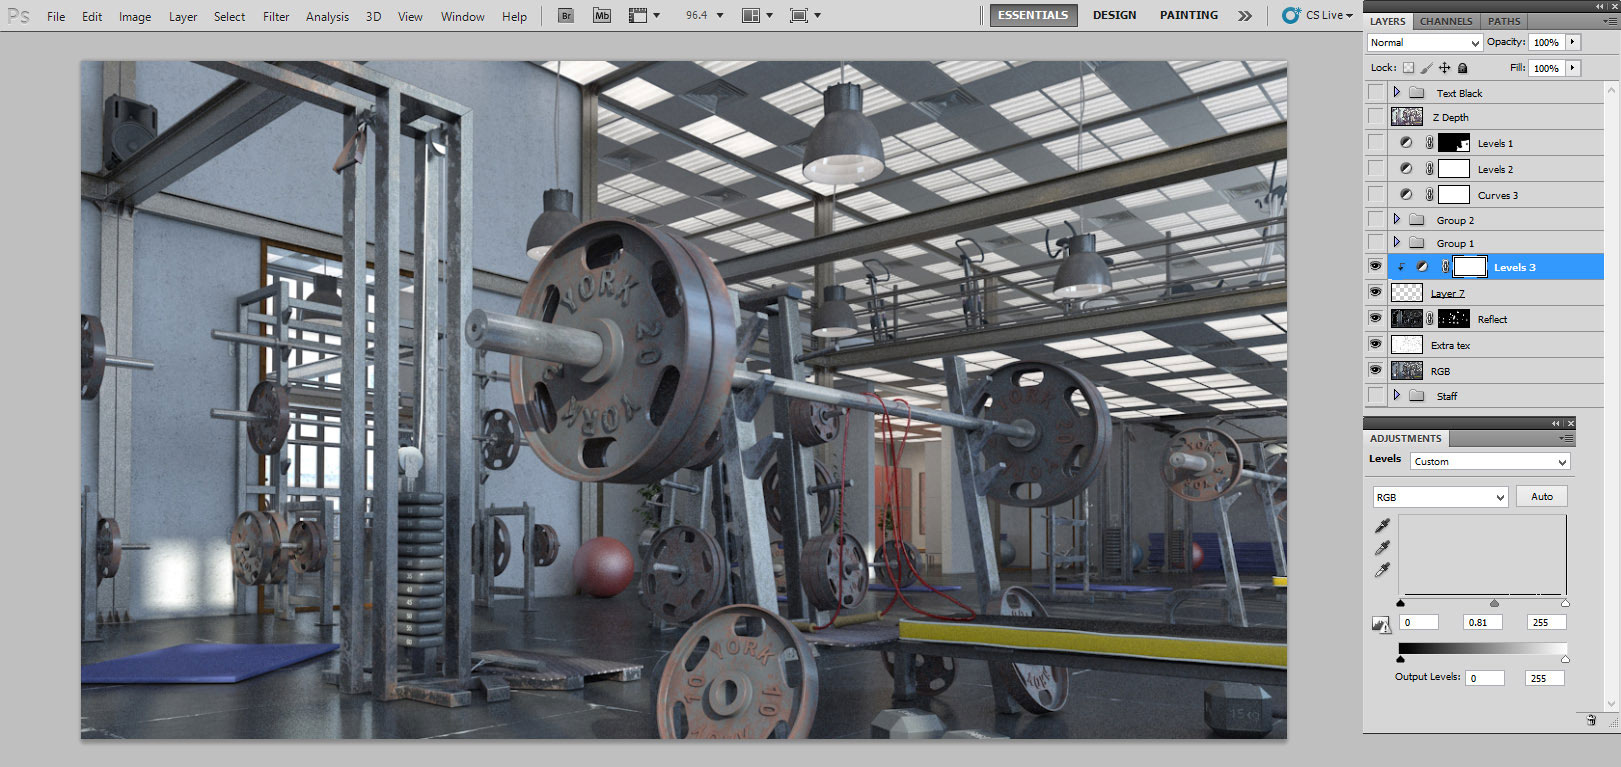The height and width of the screenshot is (767, 1621).
Task: Select the black point eyedropper in Levels
Action: (1382, 526)
